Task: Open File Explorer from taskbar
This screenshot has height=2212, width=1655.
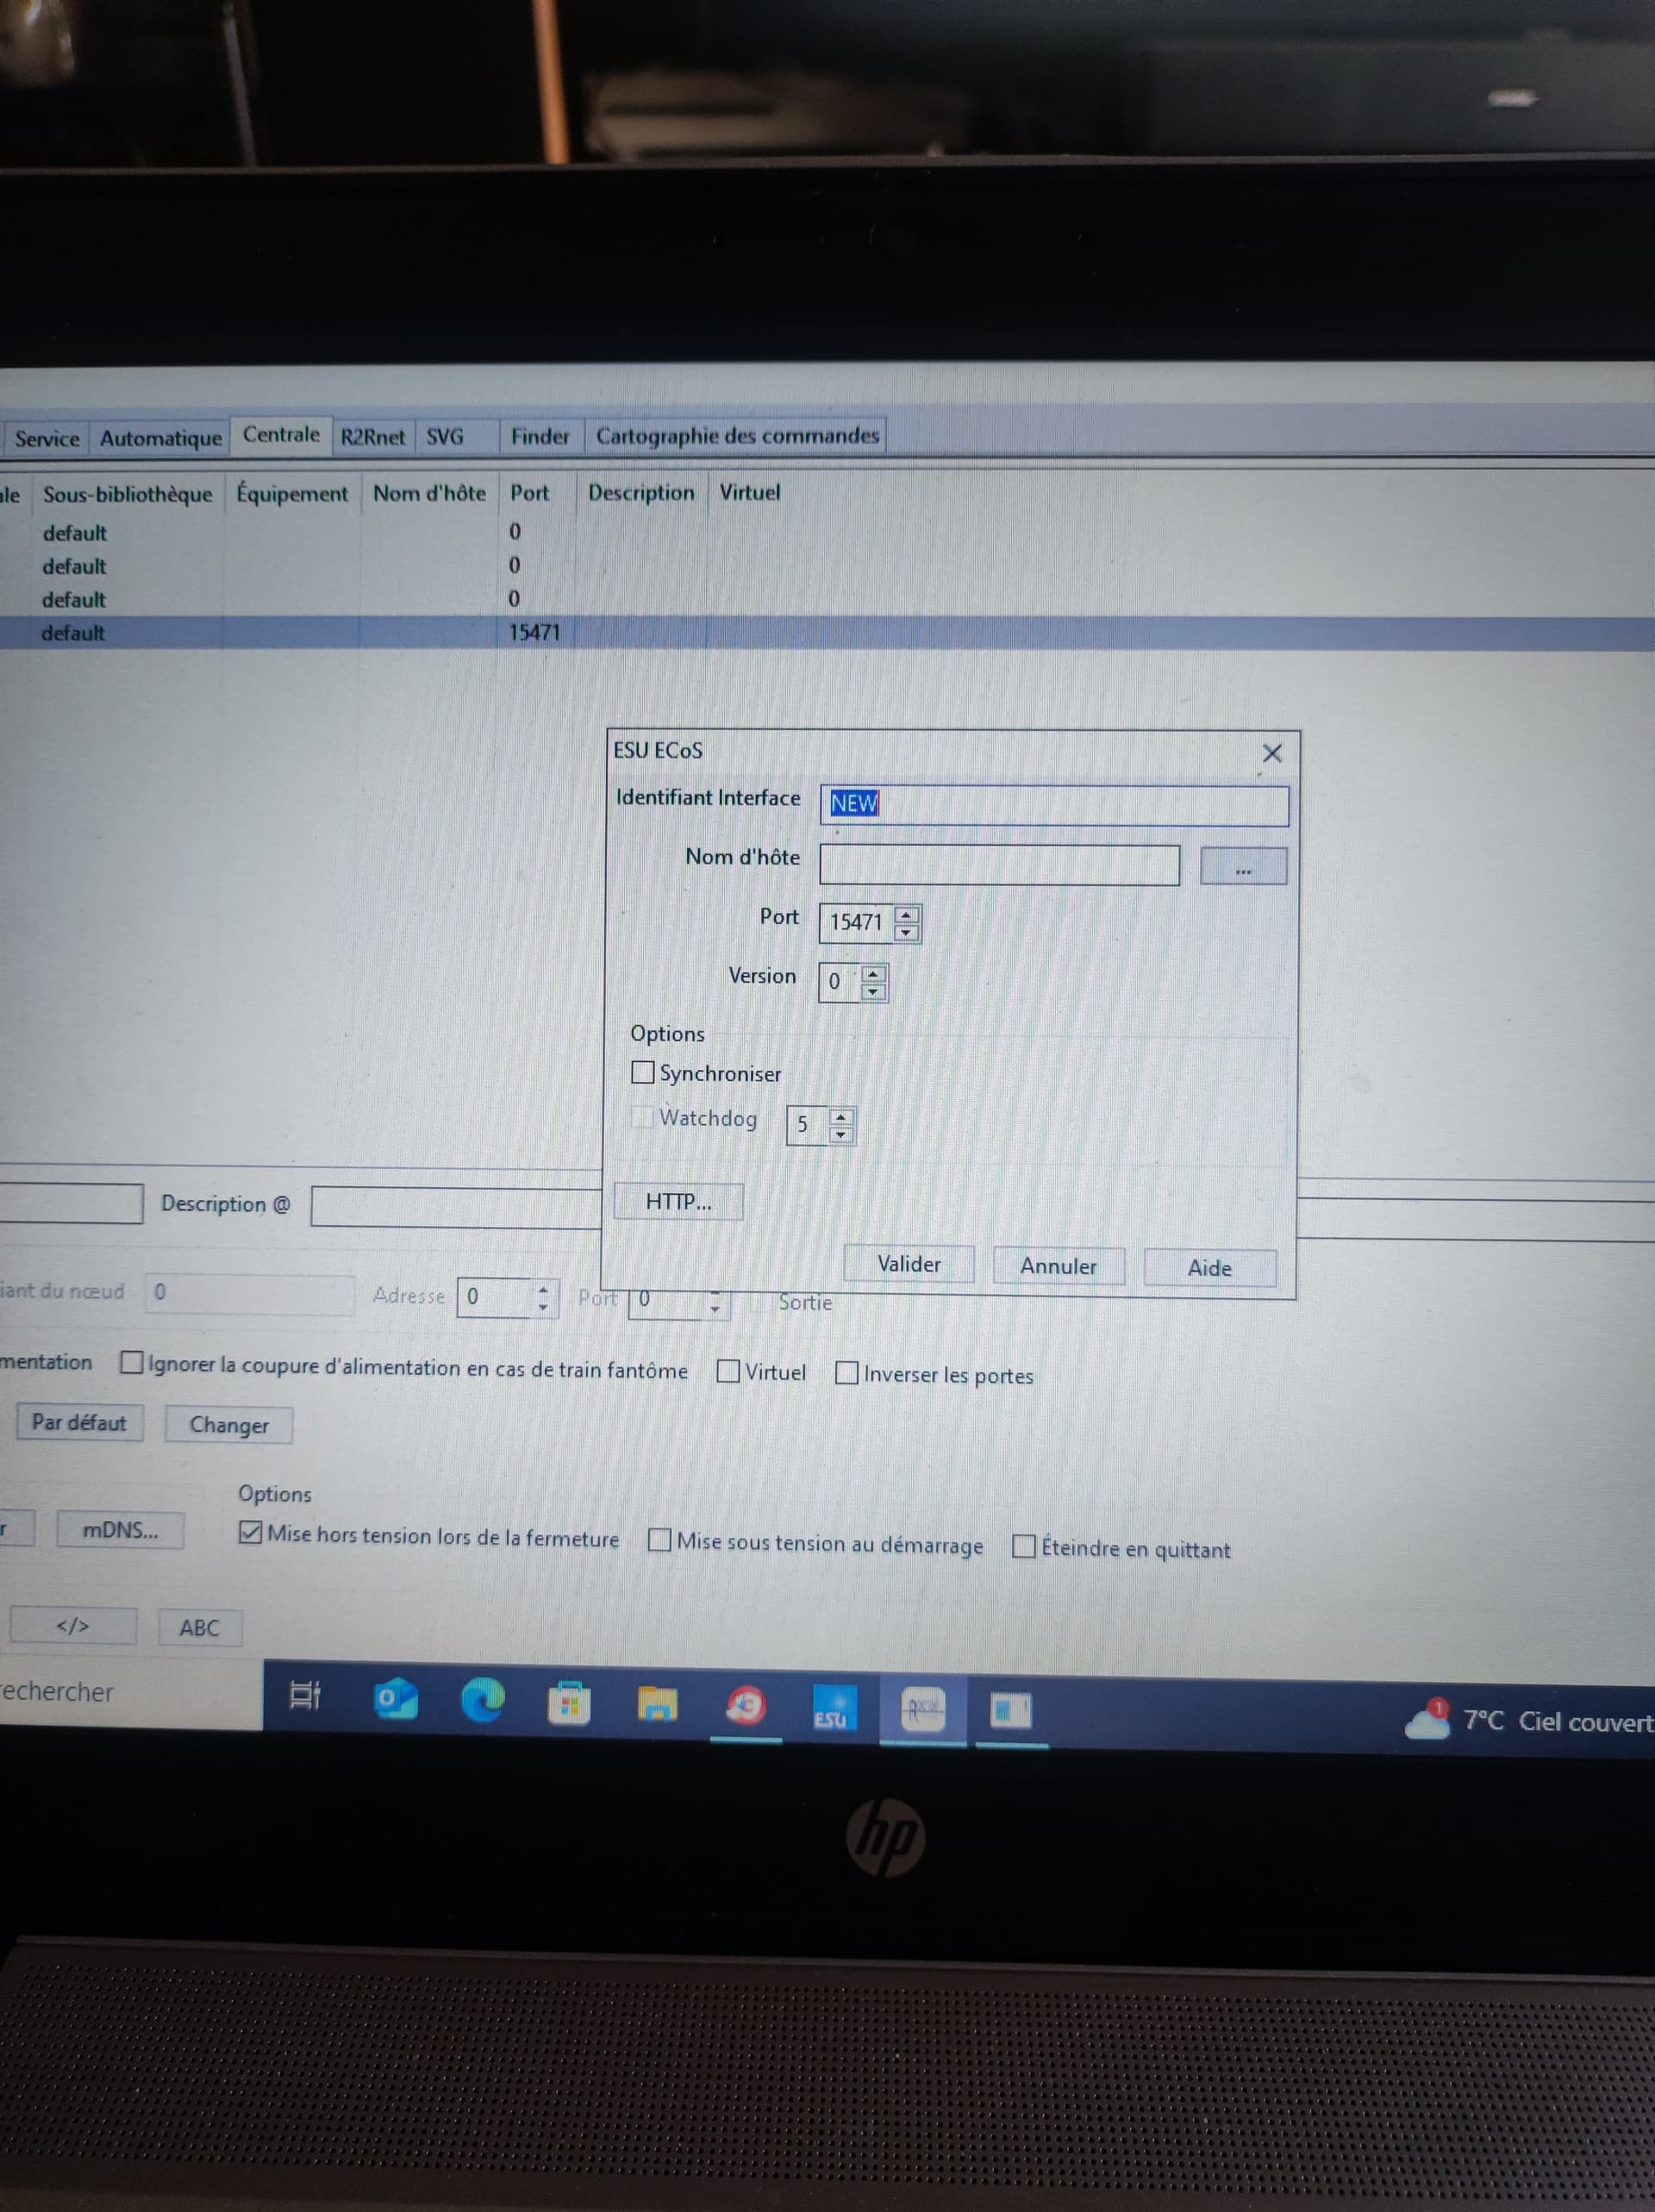Action: (x=657, y=1705)
